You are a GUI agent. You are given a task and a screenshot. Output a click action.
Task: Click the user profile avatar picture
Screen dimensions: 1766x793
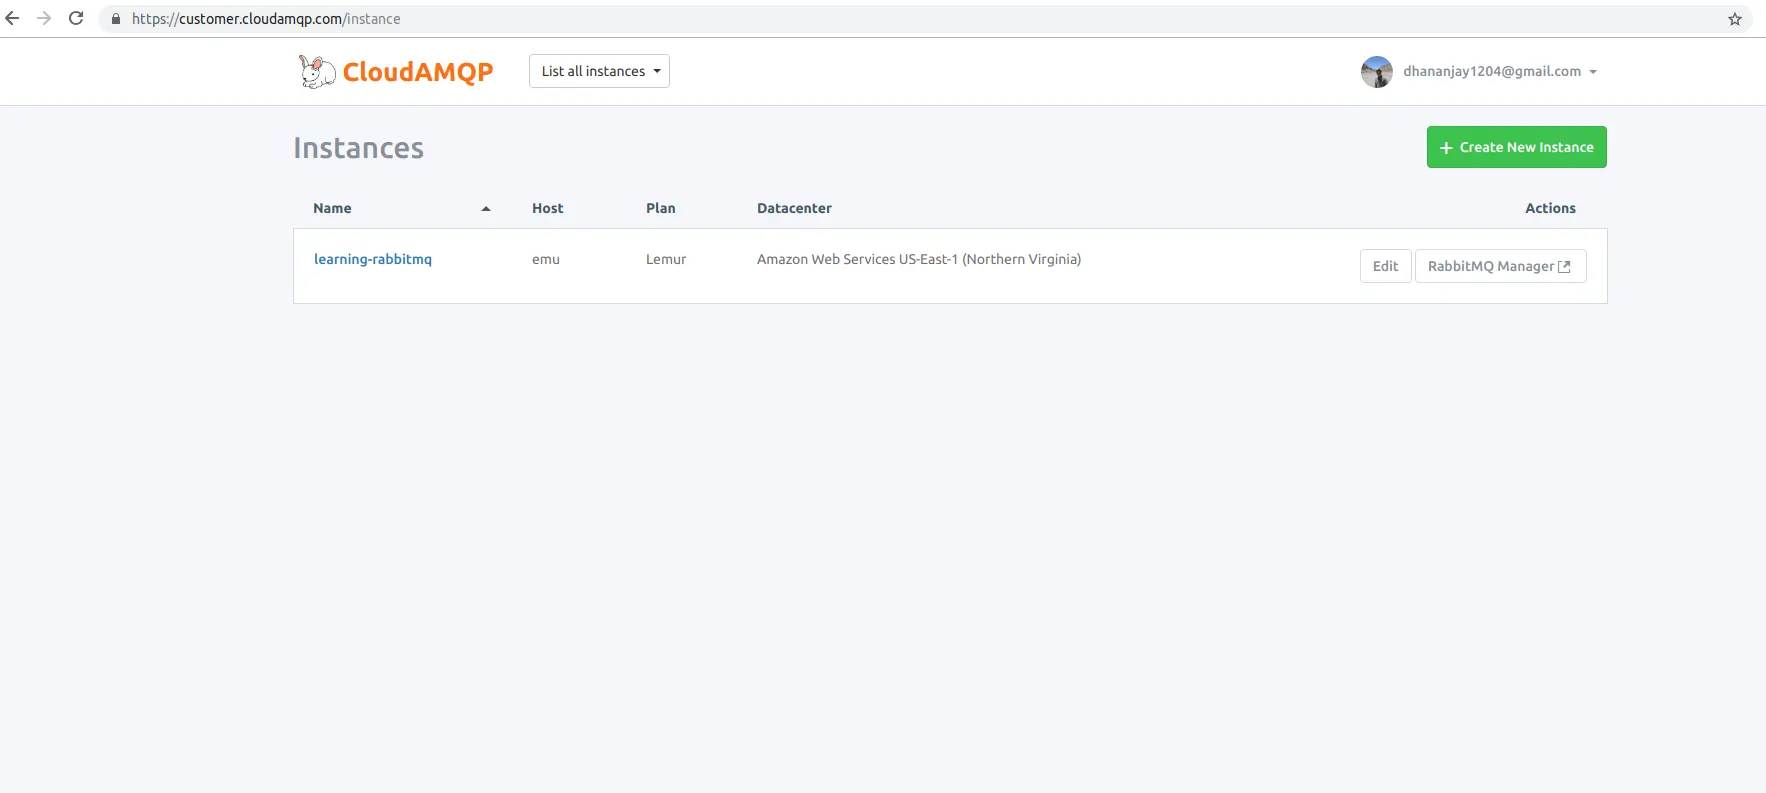(1377, 72)
